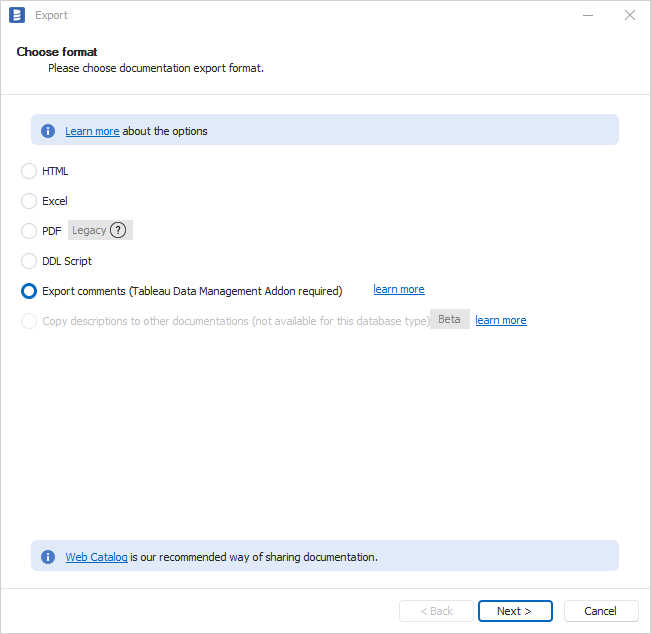651x634 pixels.
Task: Open learn more link next to Beta
Action: 500,321
